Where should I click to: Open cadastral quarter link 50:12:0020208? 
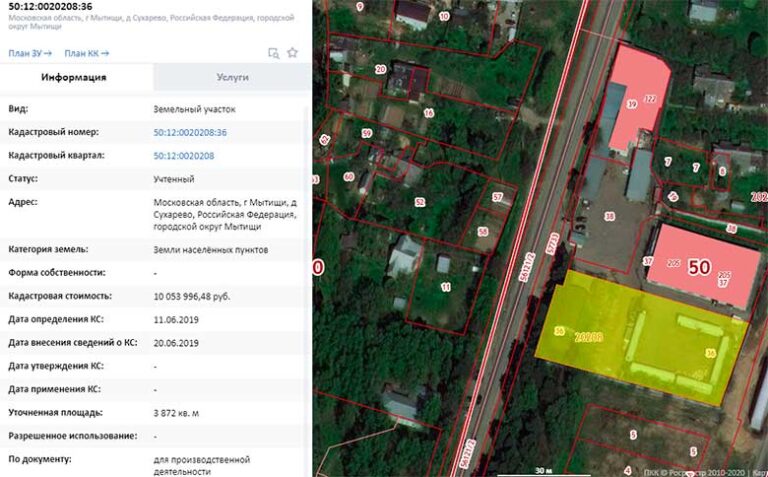coord(184,156)
